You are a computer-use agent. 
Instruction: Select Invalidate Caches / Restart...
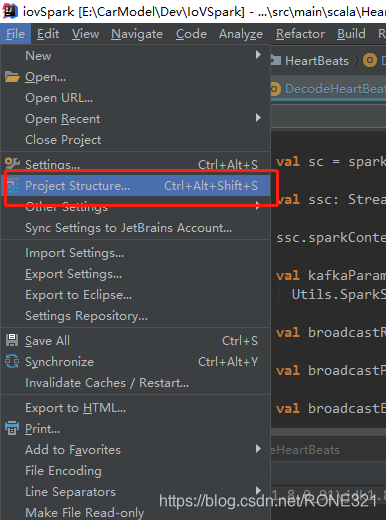pyautogui.click(x=135, y=383)
